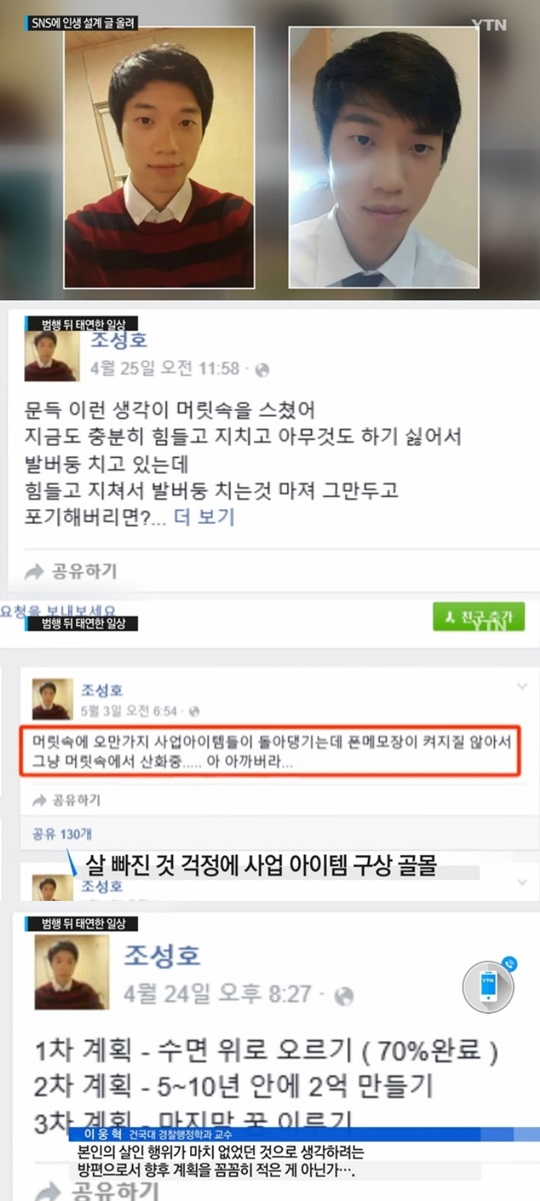The height and width of the screenshot is (1201, 540).
Task: Click the share arrow icon under the 4월 25일 post
Action: point(35,572)
